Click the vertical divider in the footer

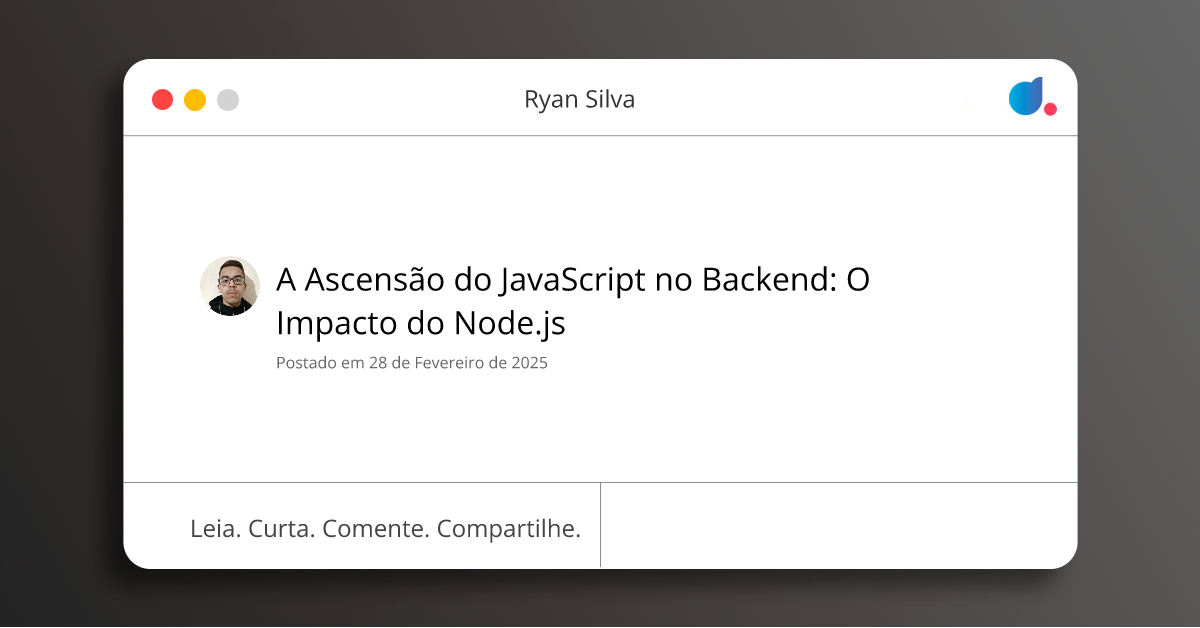tap(600, 525)
